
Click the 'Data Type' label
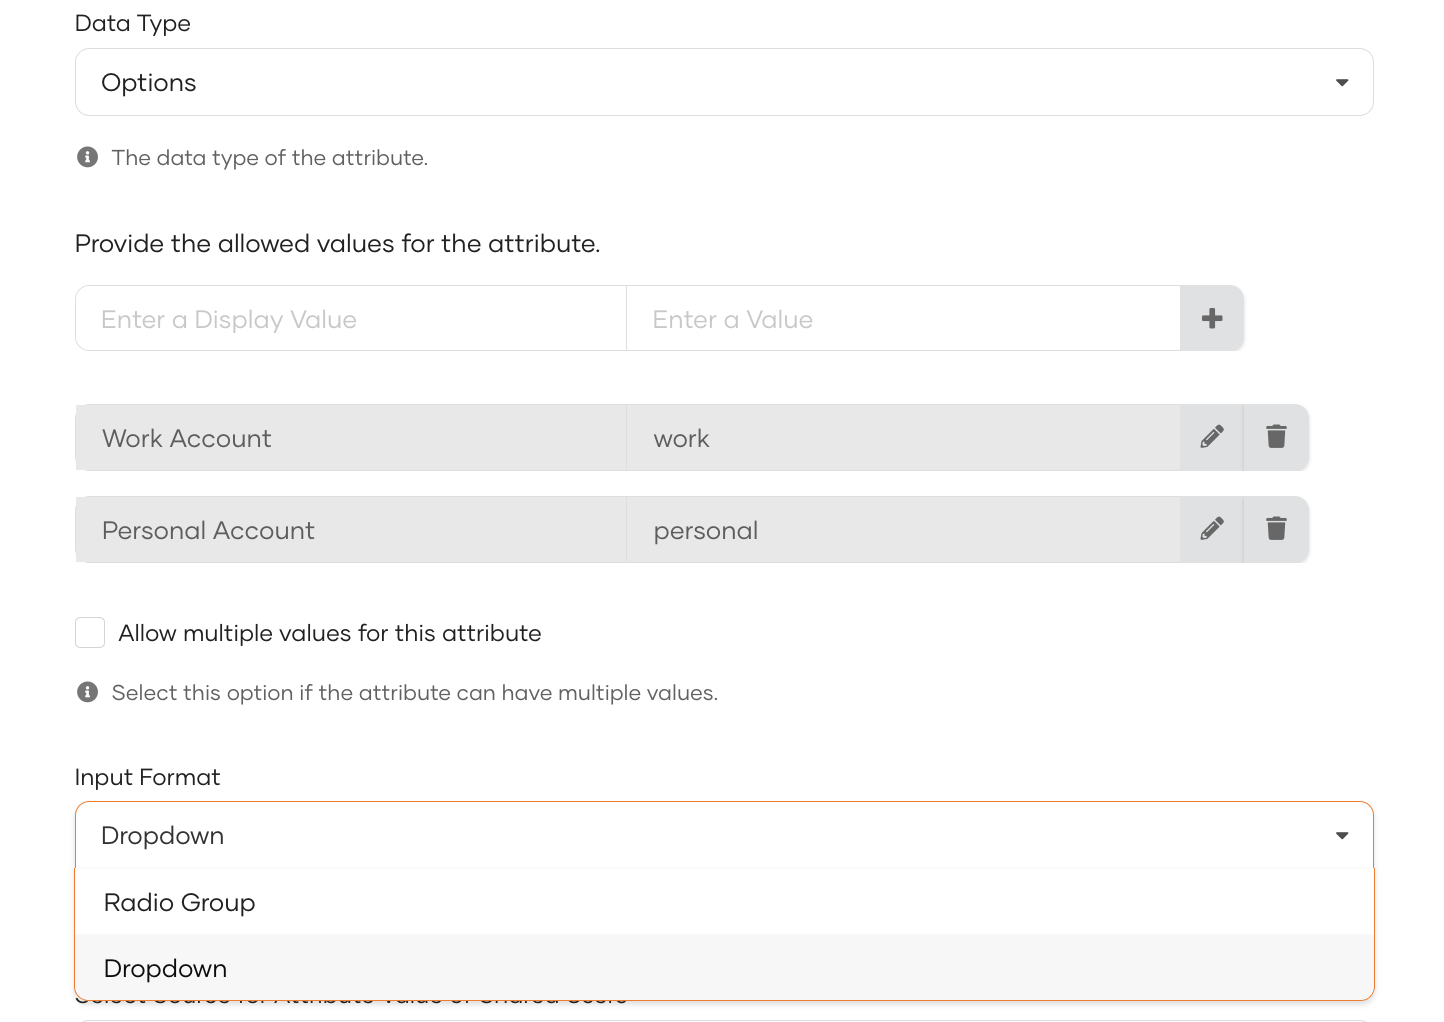pyautogui.click(x=132, y=23)
